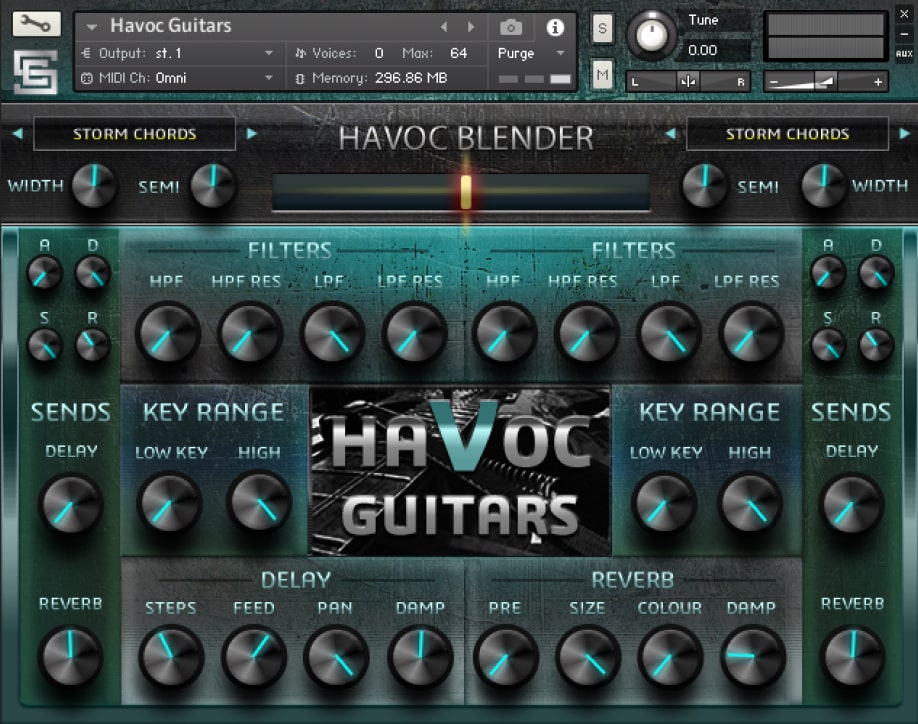
Task: Select next left layer sound arrow
Action: [252, 133]
